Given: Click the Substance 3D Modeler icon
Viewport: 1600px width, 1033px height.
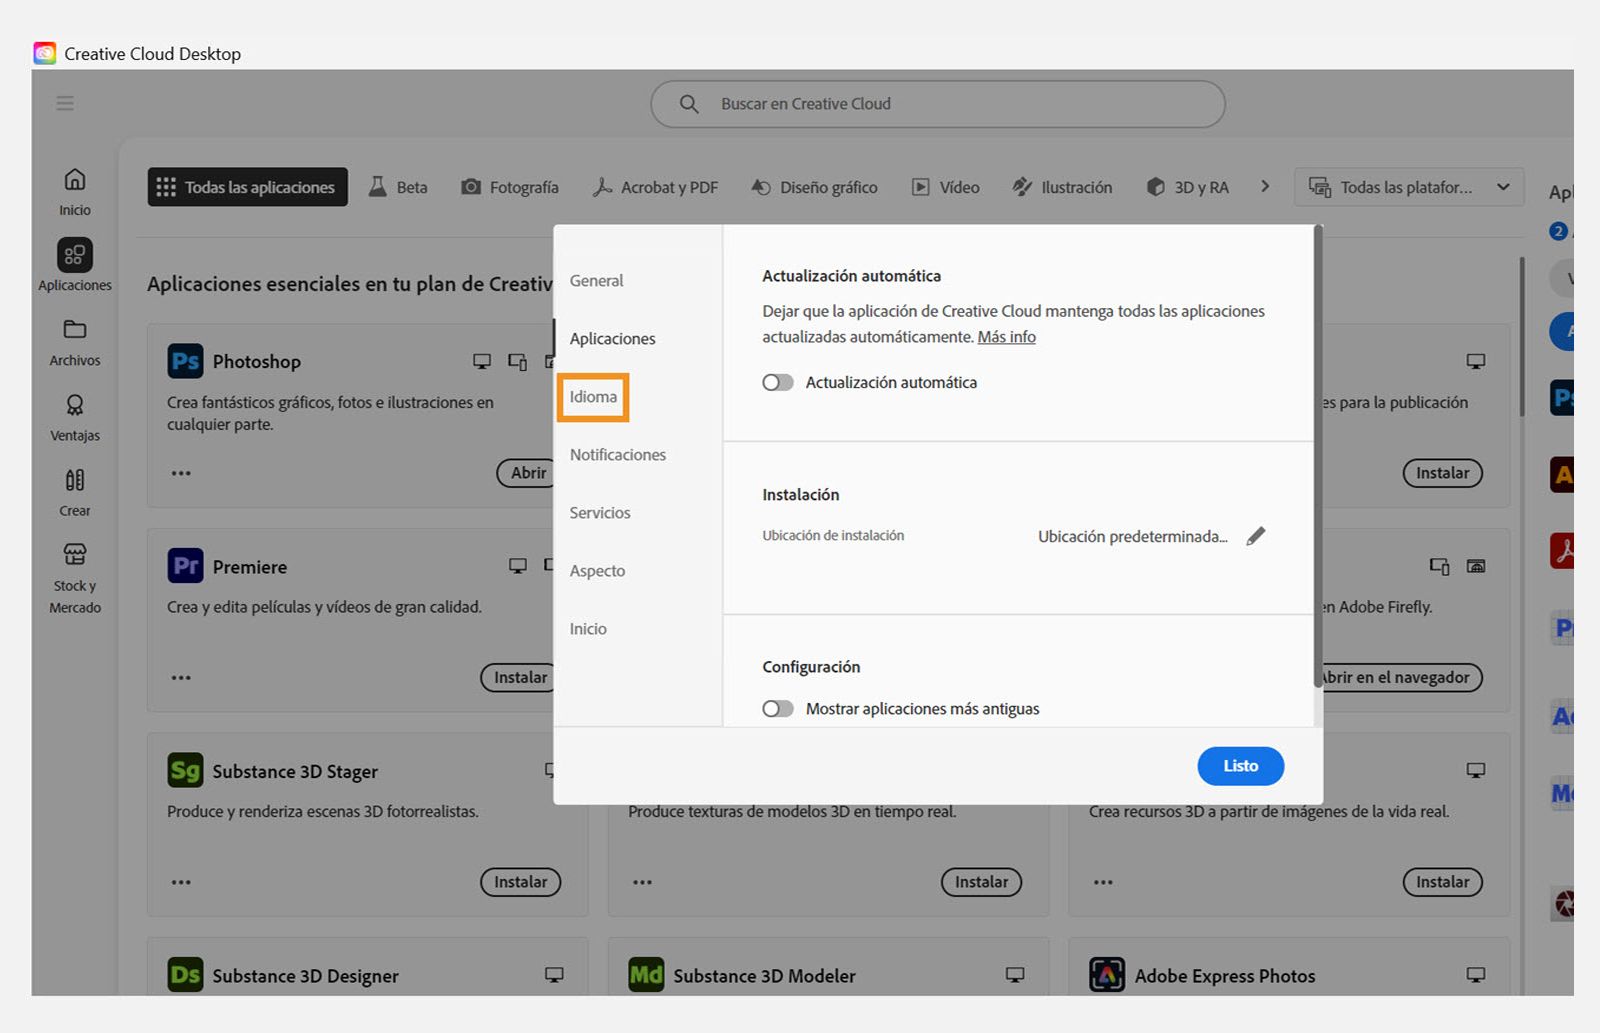Looking at the screenshot, I should coord(646,975).
